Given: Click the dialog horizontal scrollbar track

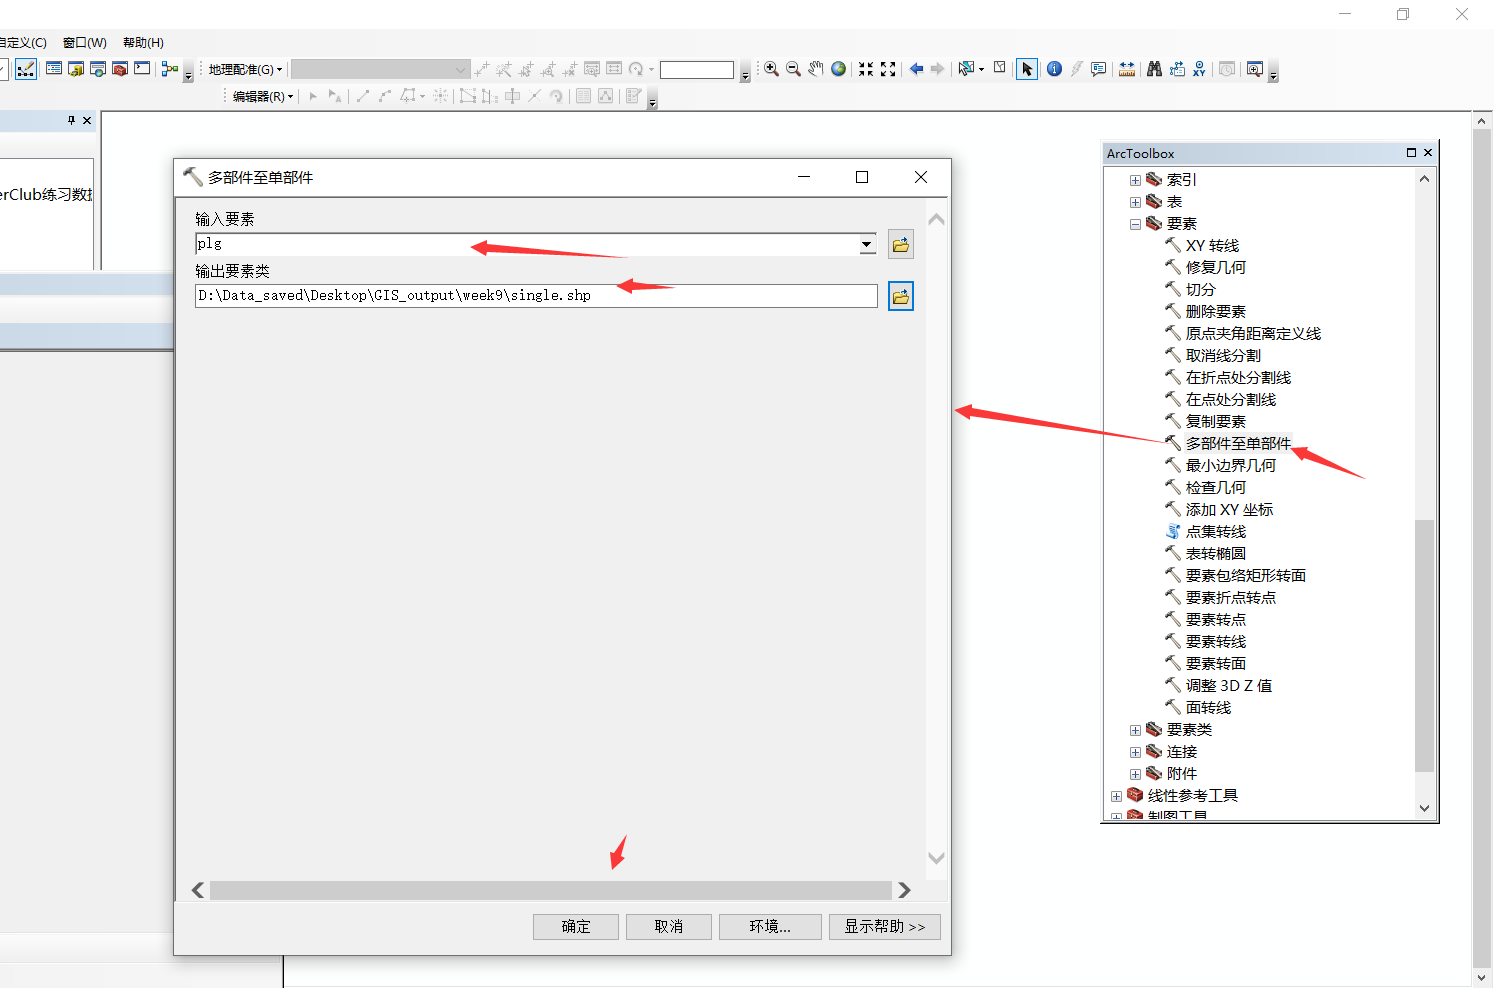Looking at the screenshot, I should coord(550,890).
